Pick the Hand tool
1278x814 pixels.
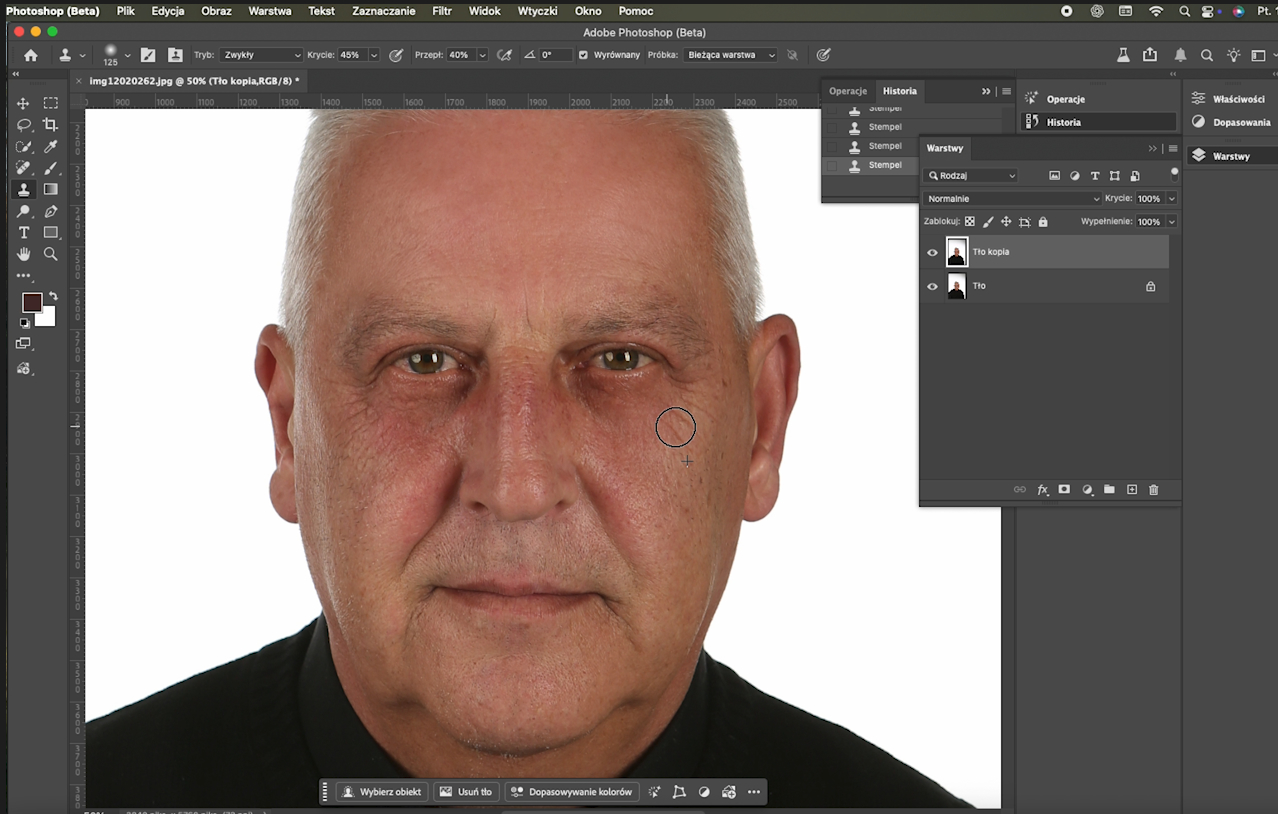point(23,254)
